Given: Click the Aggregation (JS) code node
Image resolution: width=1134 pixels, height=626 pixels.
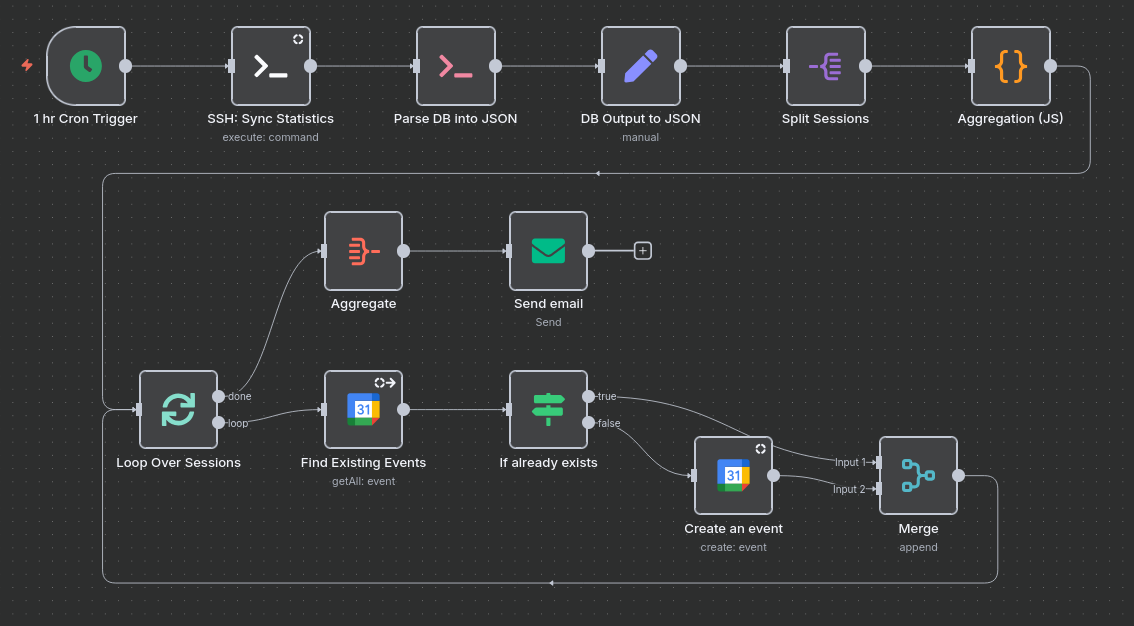Looking at the screenshot, I should [1010, 66].
